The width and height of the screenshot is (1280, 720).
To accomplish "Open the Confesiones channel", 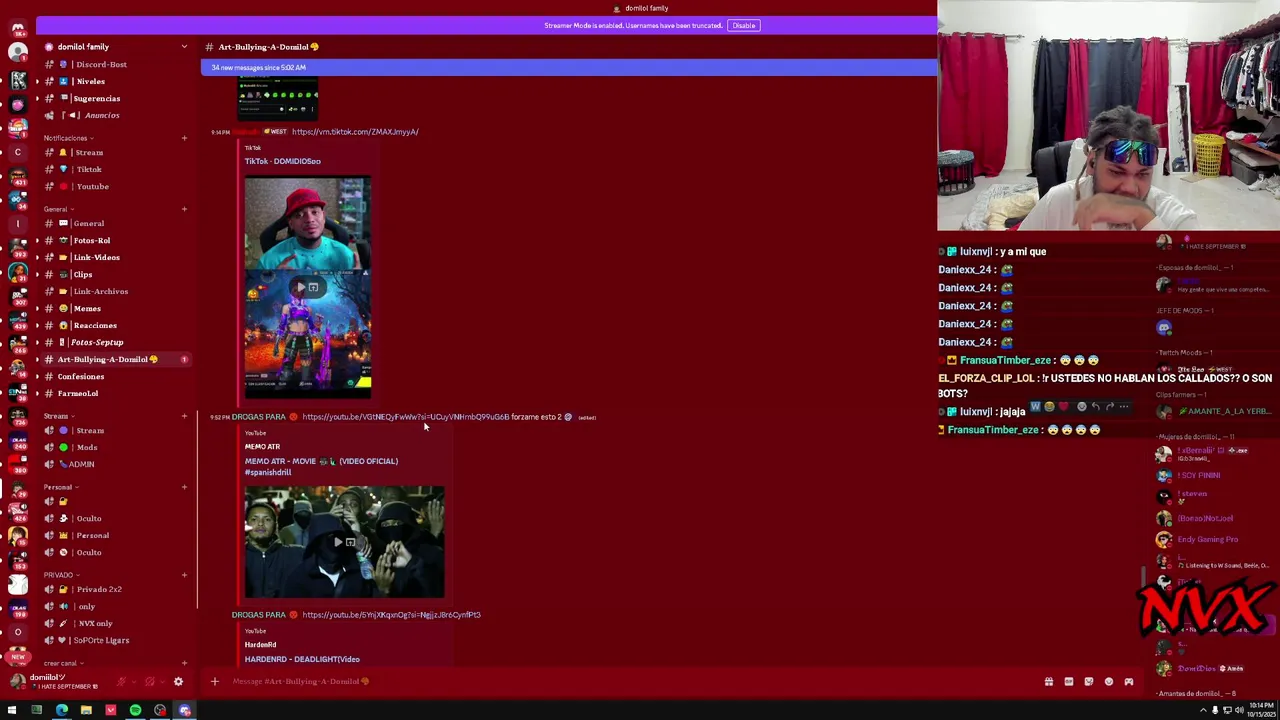I will [115, 376].
